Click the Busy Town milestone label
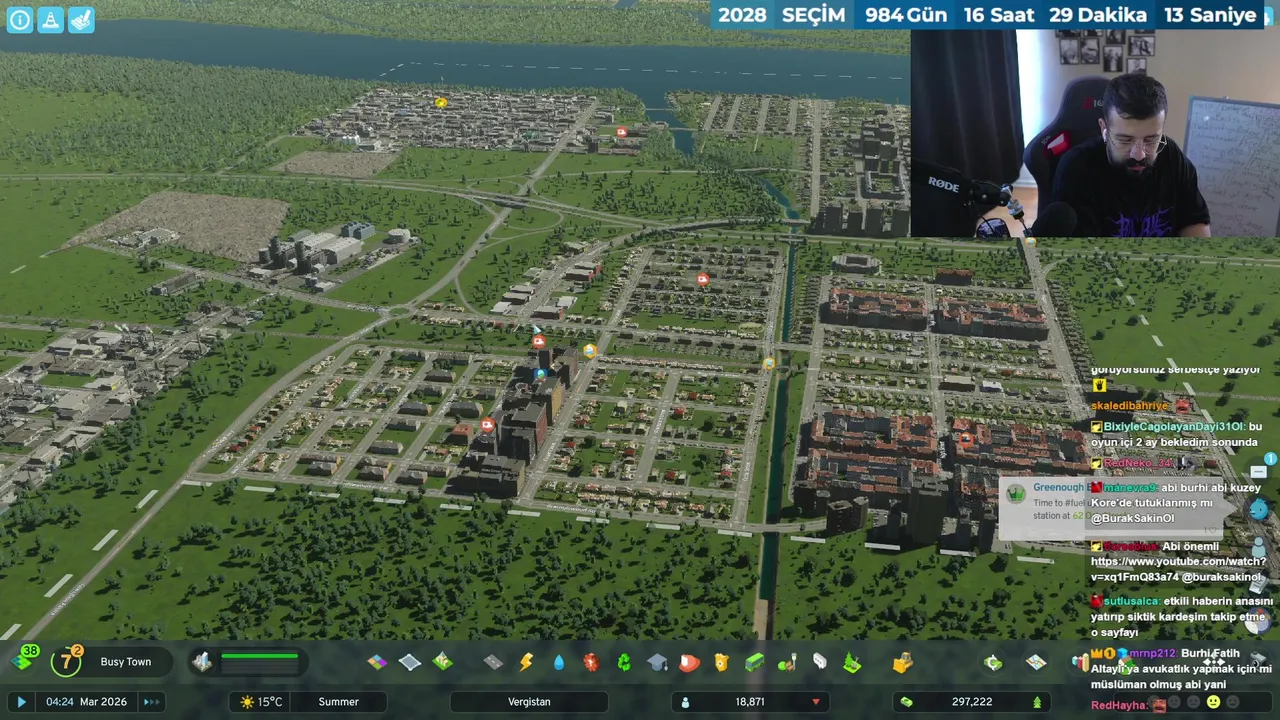 pyautogui.click(x=126, y=662)
